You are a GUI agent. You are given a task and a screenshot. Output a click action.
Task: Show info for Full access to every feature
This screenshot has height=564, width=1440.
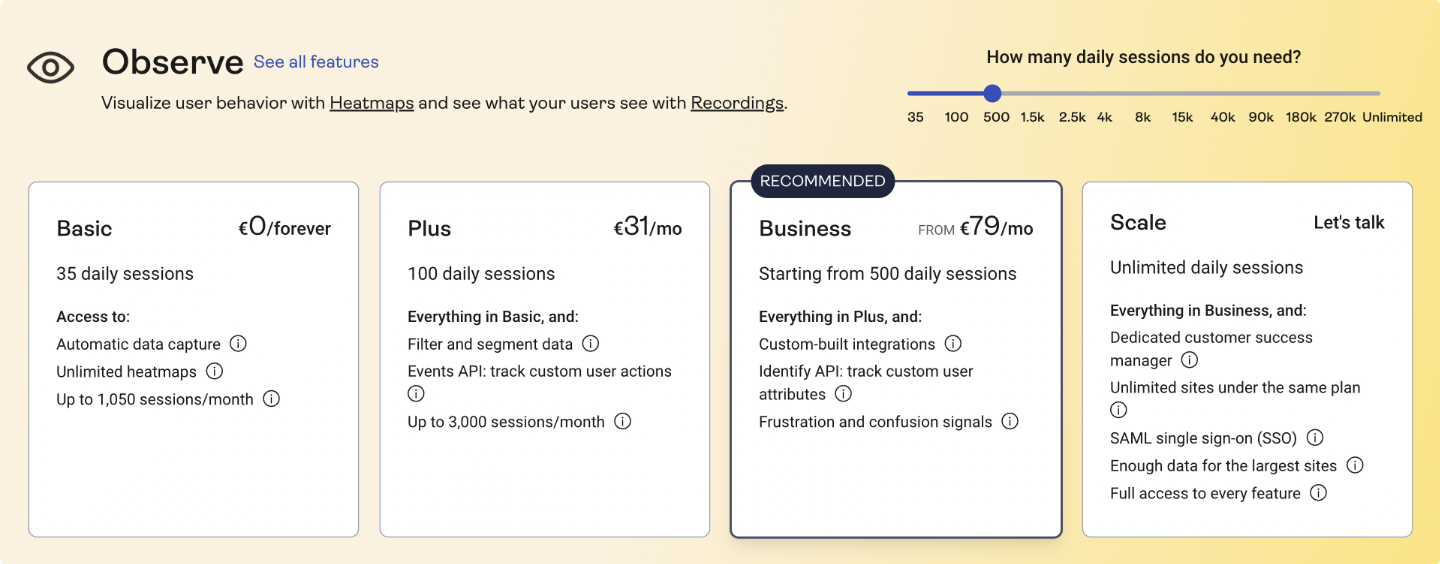pyautogui.click(x=1318, y=493)
